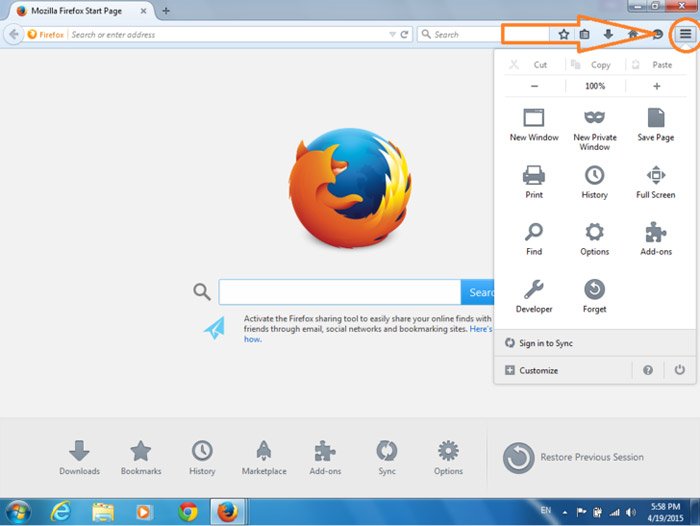This screenshot has height=526, width=700.
Task: Follow the "Here's how" link
Action: [481, 329]
